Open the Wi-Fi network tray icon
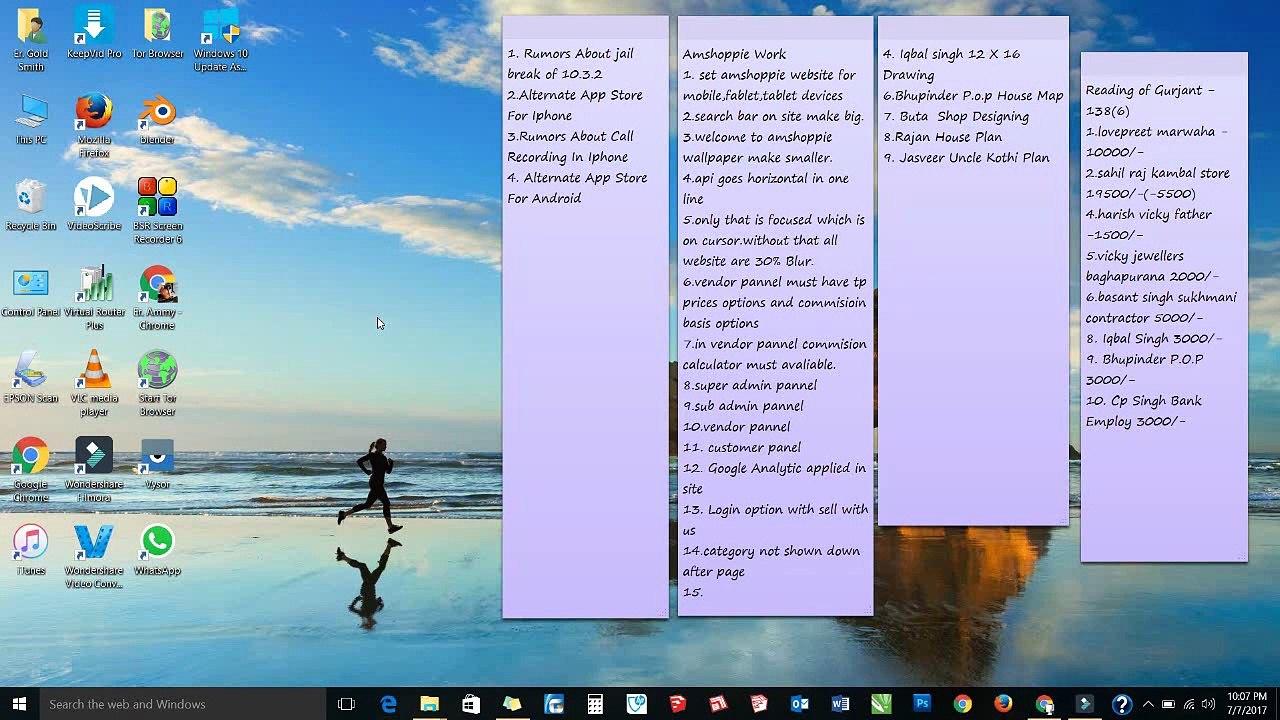 (x=1189, y=704)
